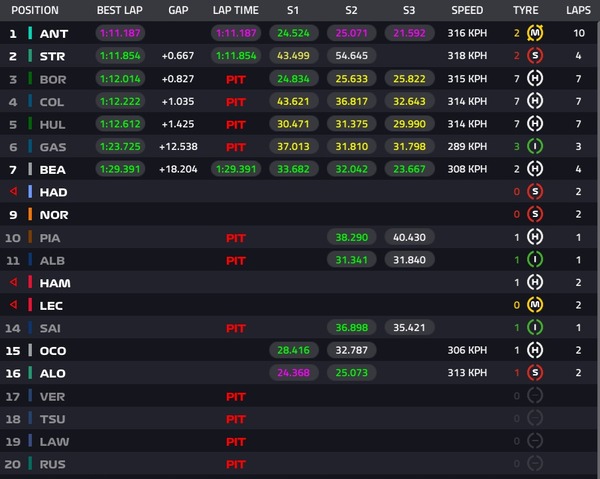The width and height of the screenshot is (600, 479).
Task: Sort by the SPEED column header
Action: (467, 10)
